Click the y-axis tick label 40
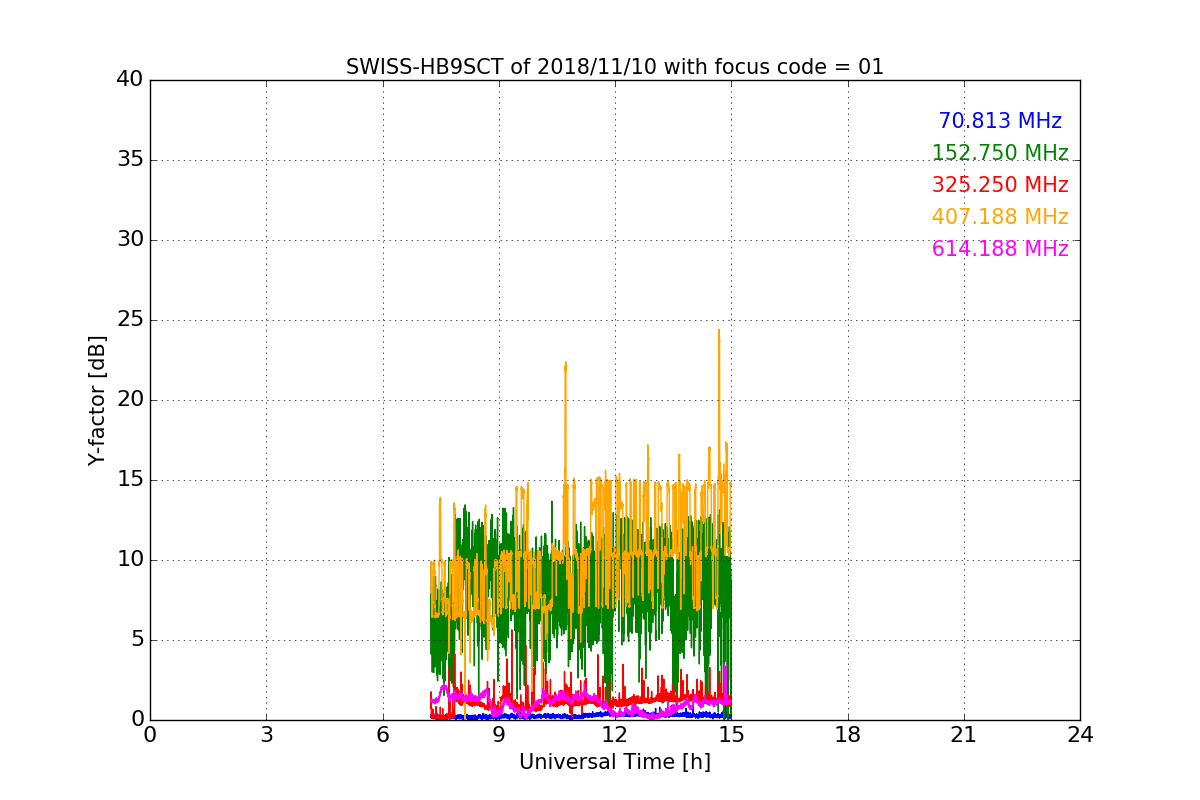1200x800 pixels. pos(130,80)
